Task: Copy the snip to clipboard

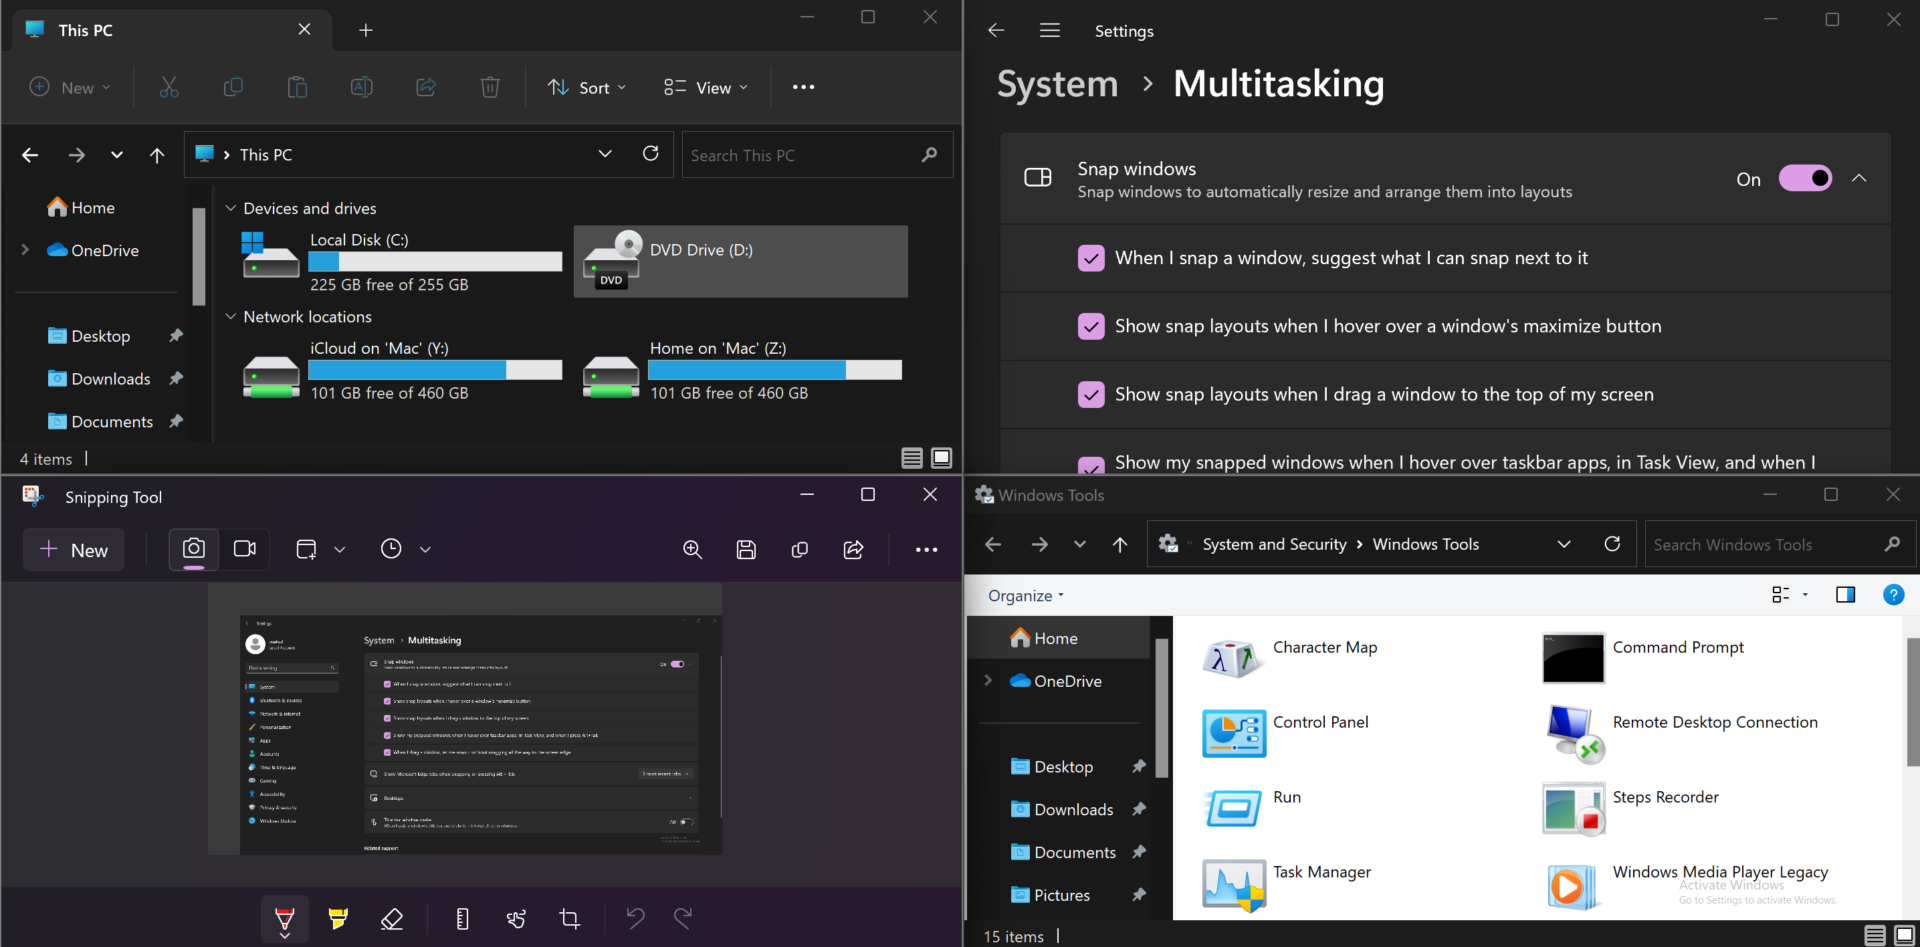Action: click(800, 549)
